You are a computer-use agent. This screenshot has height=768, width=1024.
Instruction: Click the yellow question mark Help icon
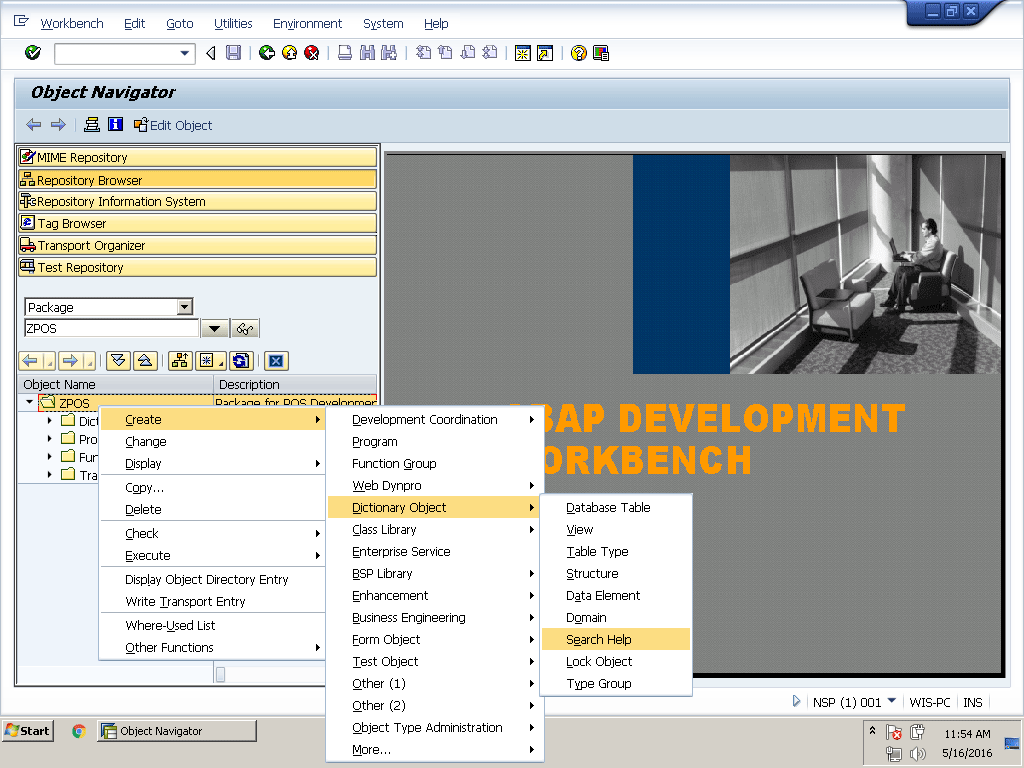pyautogui.click(x=578, y=53)
